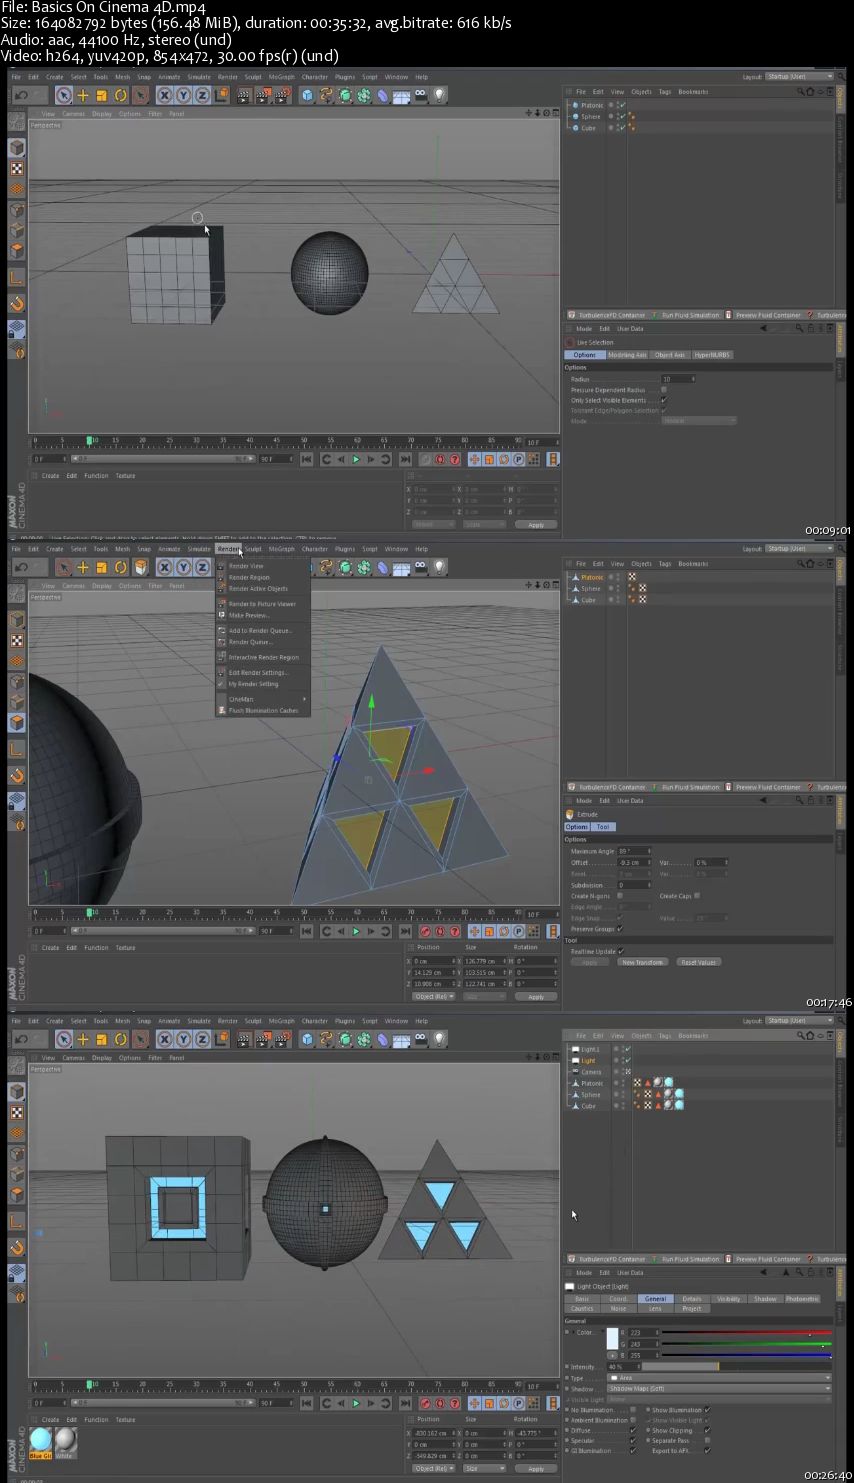Viewport: 854px width, 1483px height.
Task: Click the Floor object icon in the 00:17:46 frame
Action: (401, 567)
